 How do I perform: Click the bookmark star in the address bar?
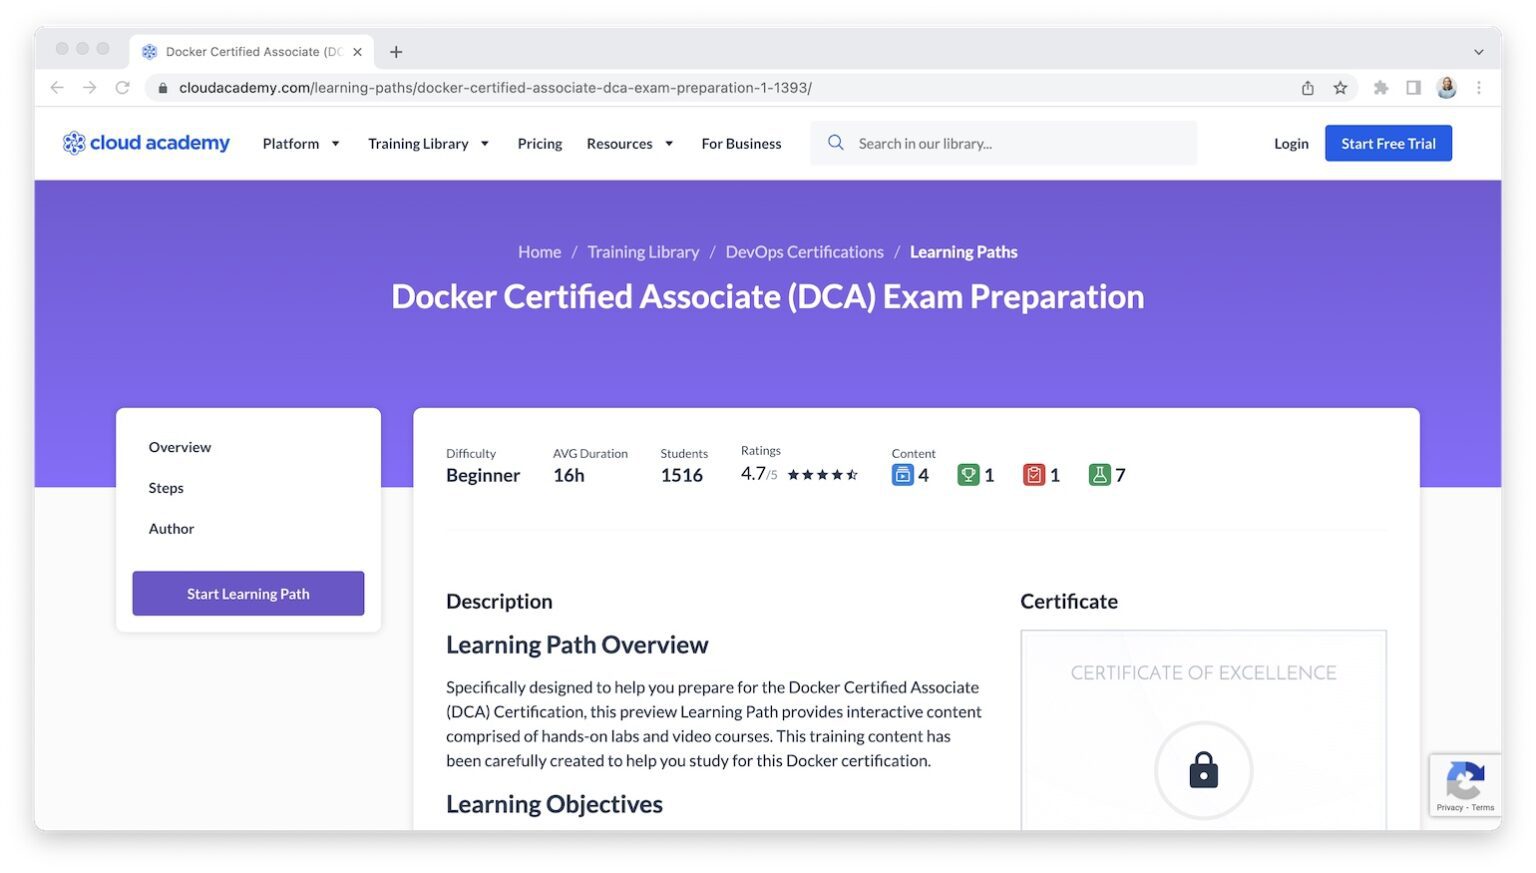point(1340,87)
